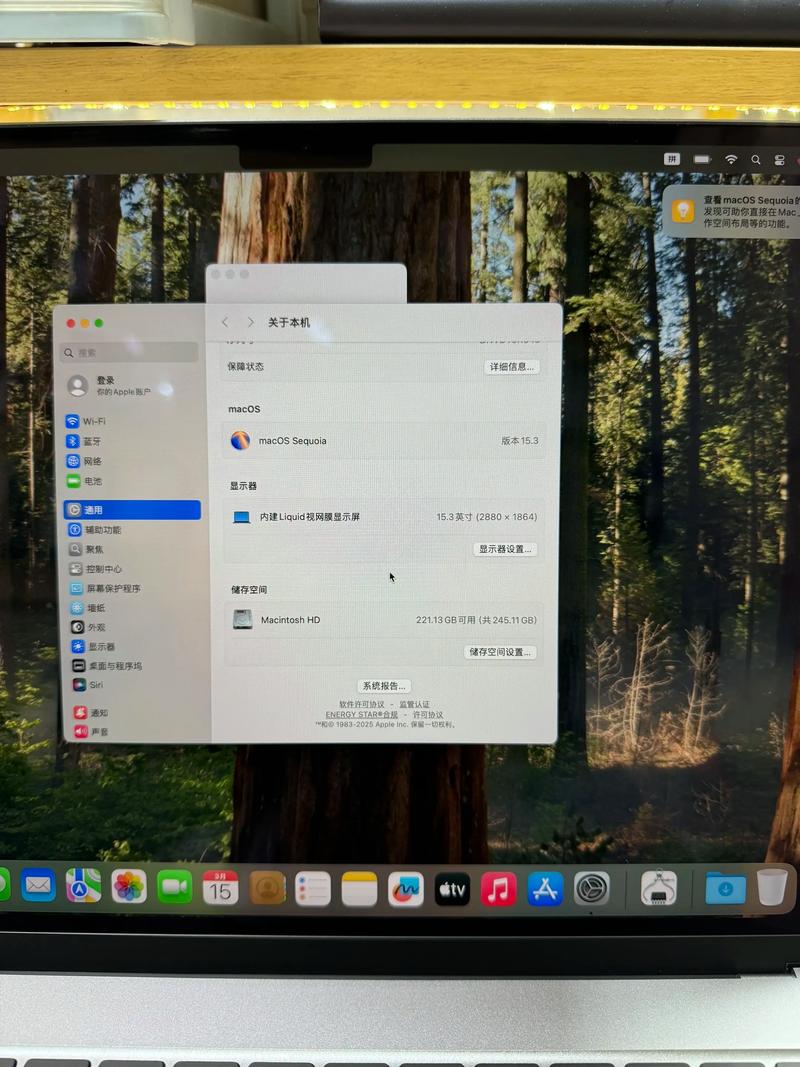
Task: Open 蓝牙 Bluetooth settings in sidebar
Action: click(x=88, y=441)
